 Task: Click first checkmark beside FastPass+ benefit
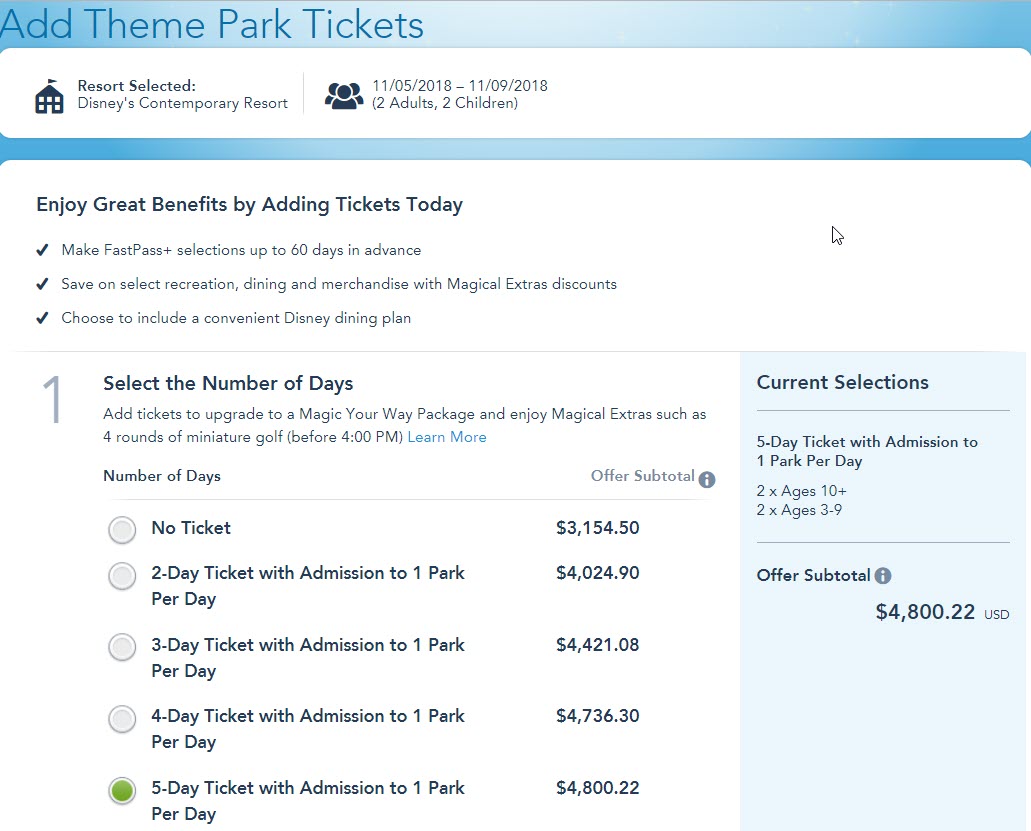coord(42,250)
